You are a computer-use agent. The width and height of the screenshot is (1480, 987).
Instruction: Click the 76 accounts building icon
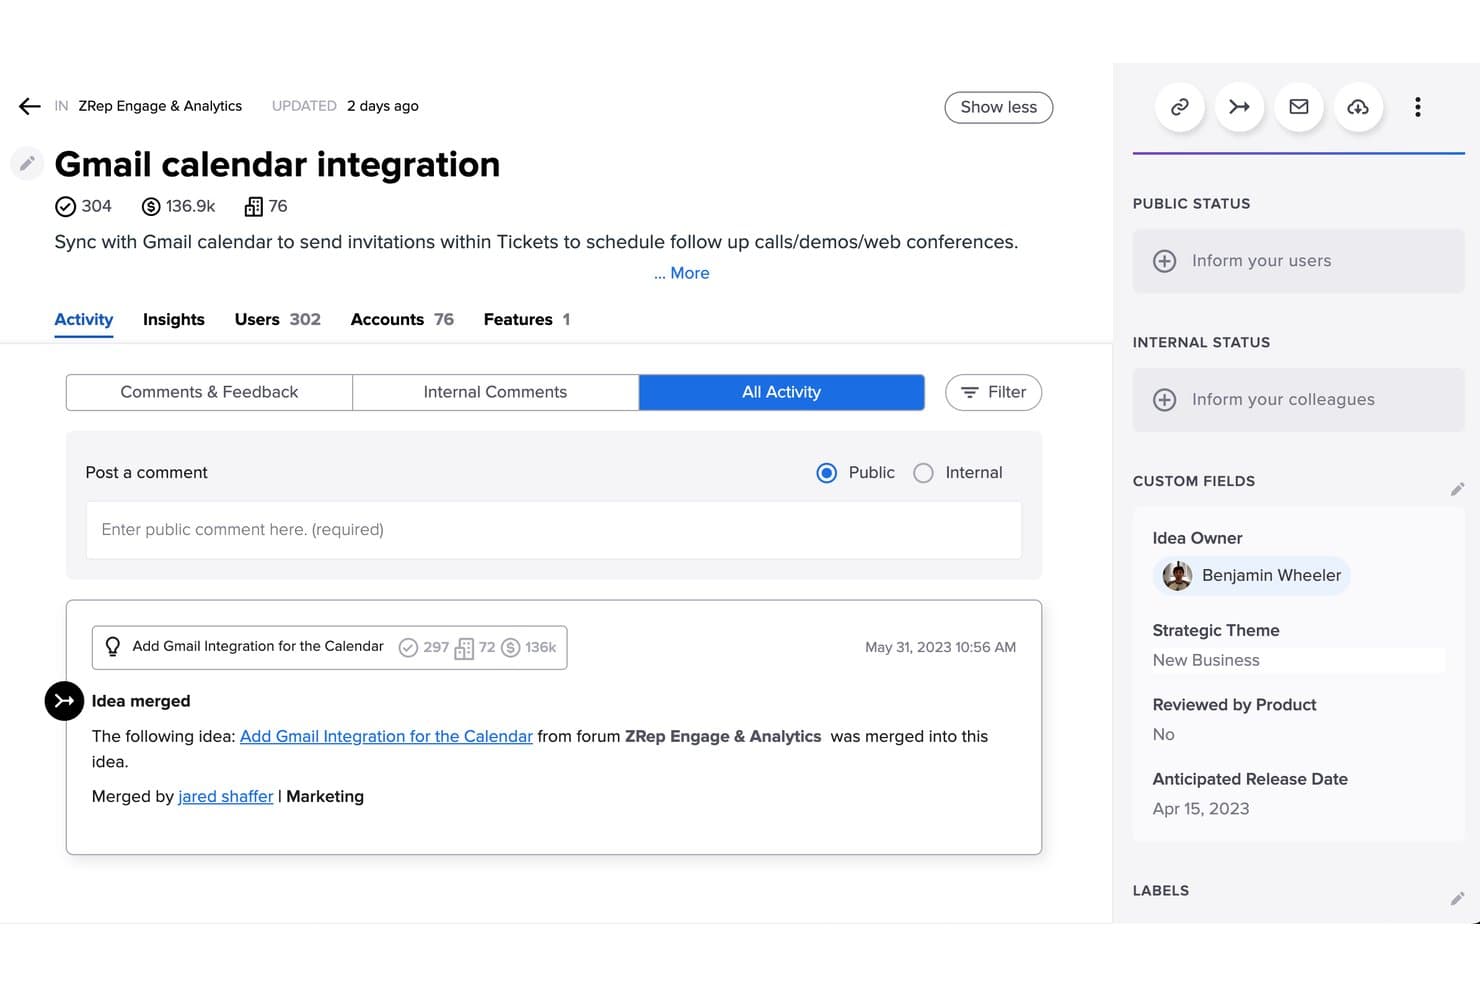(254, 207)
